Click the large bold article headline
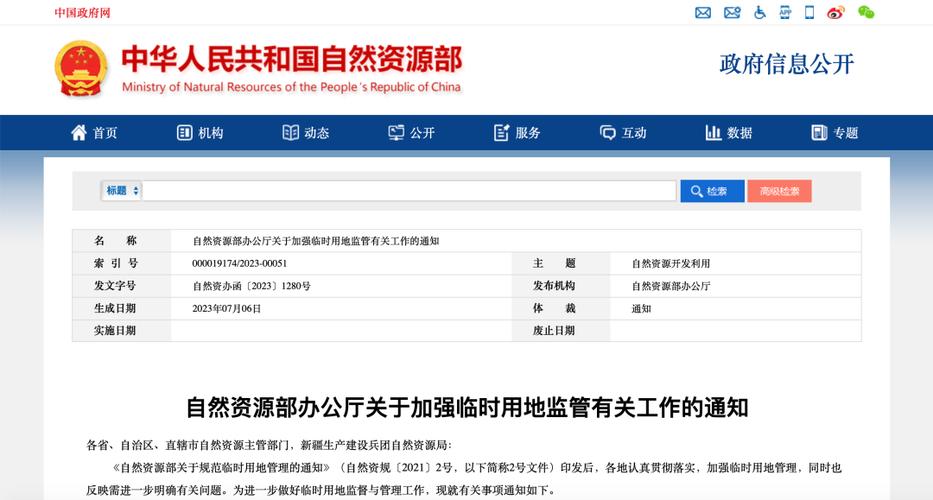This screenshot has height=500, width=933. pyautogui.click(x=467, y=408)
